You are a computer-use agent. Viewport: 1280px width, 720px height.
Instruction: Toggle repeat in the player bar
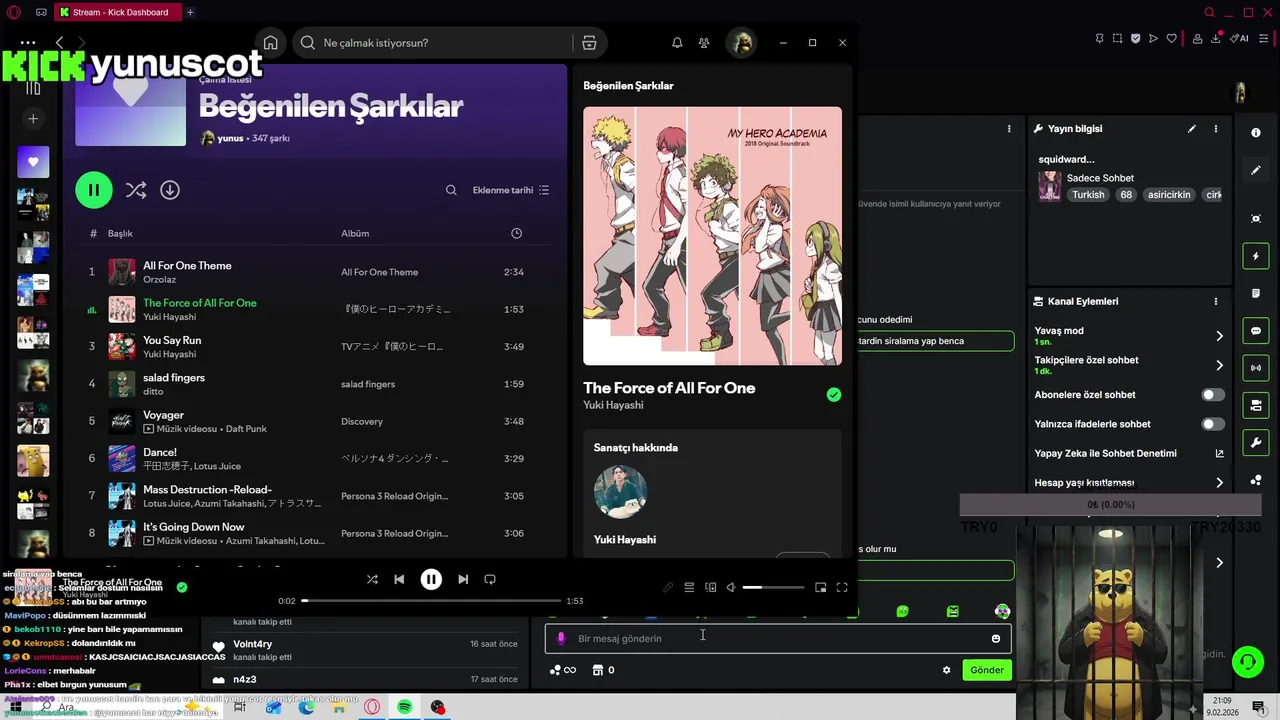tap(490, 579)
